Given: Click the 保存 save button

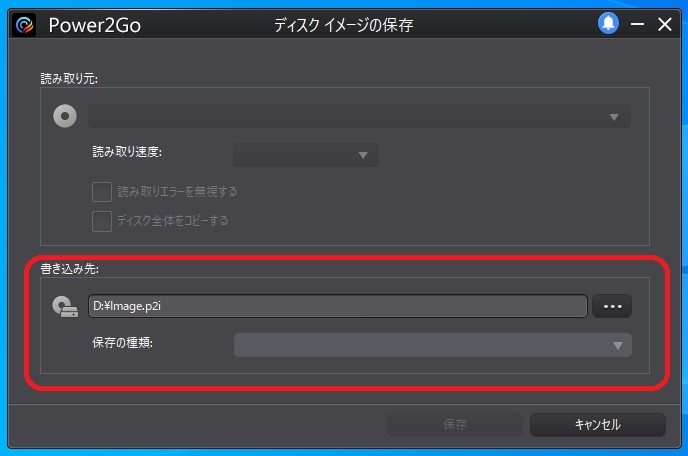Looking at the screenshot, I should click(x=455, y=424).
